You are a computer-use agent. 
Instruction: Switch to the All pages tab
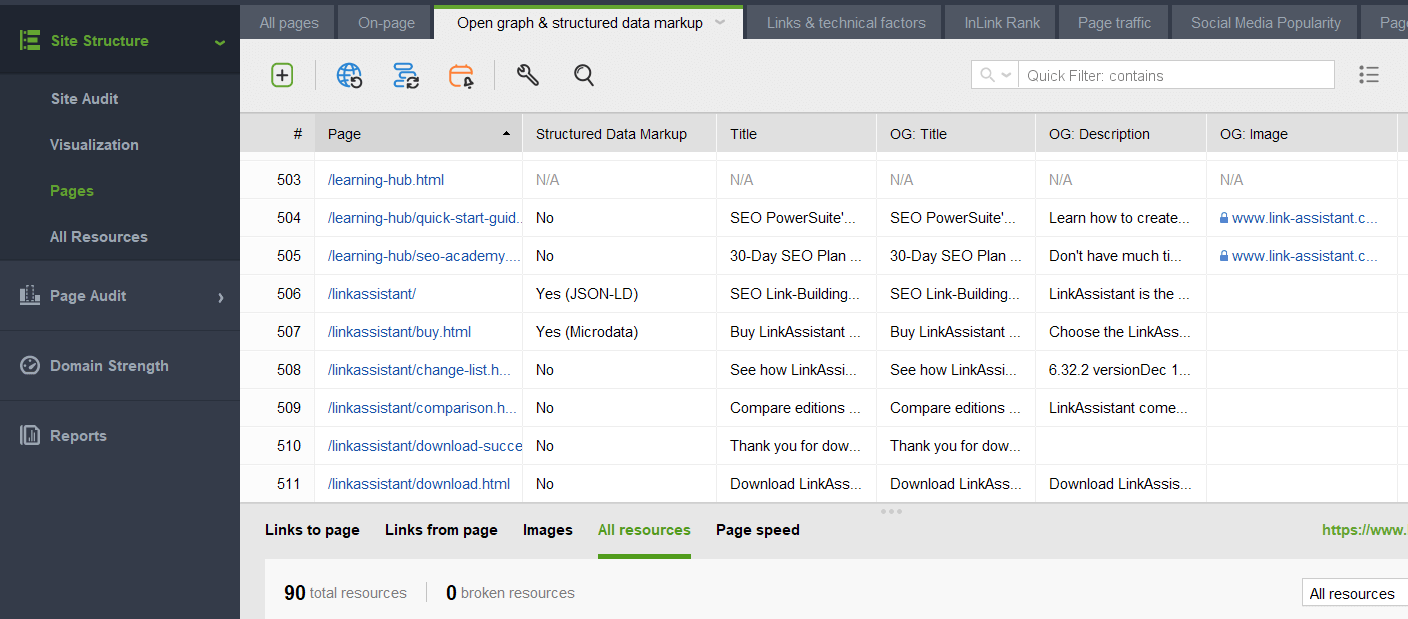pyautogui.click(x=289, y=22)
